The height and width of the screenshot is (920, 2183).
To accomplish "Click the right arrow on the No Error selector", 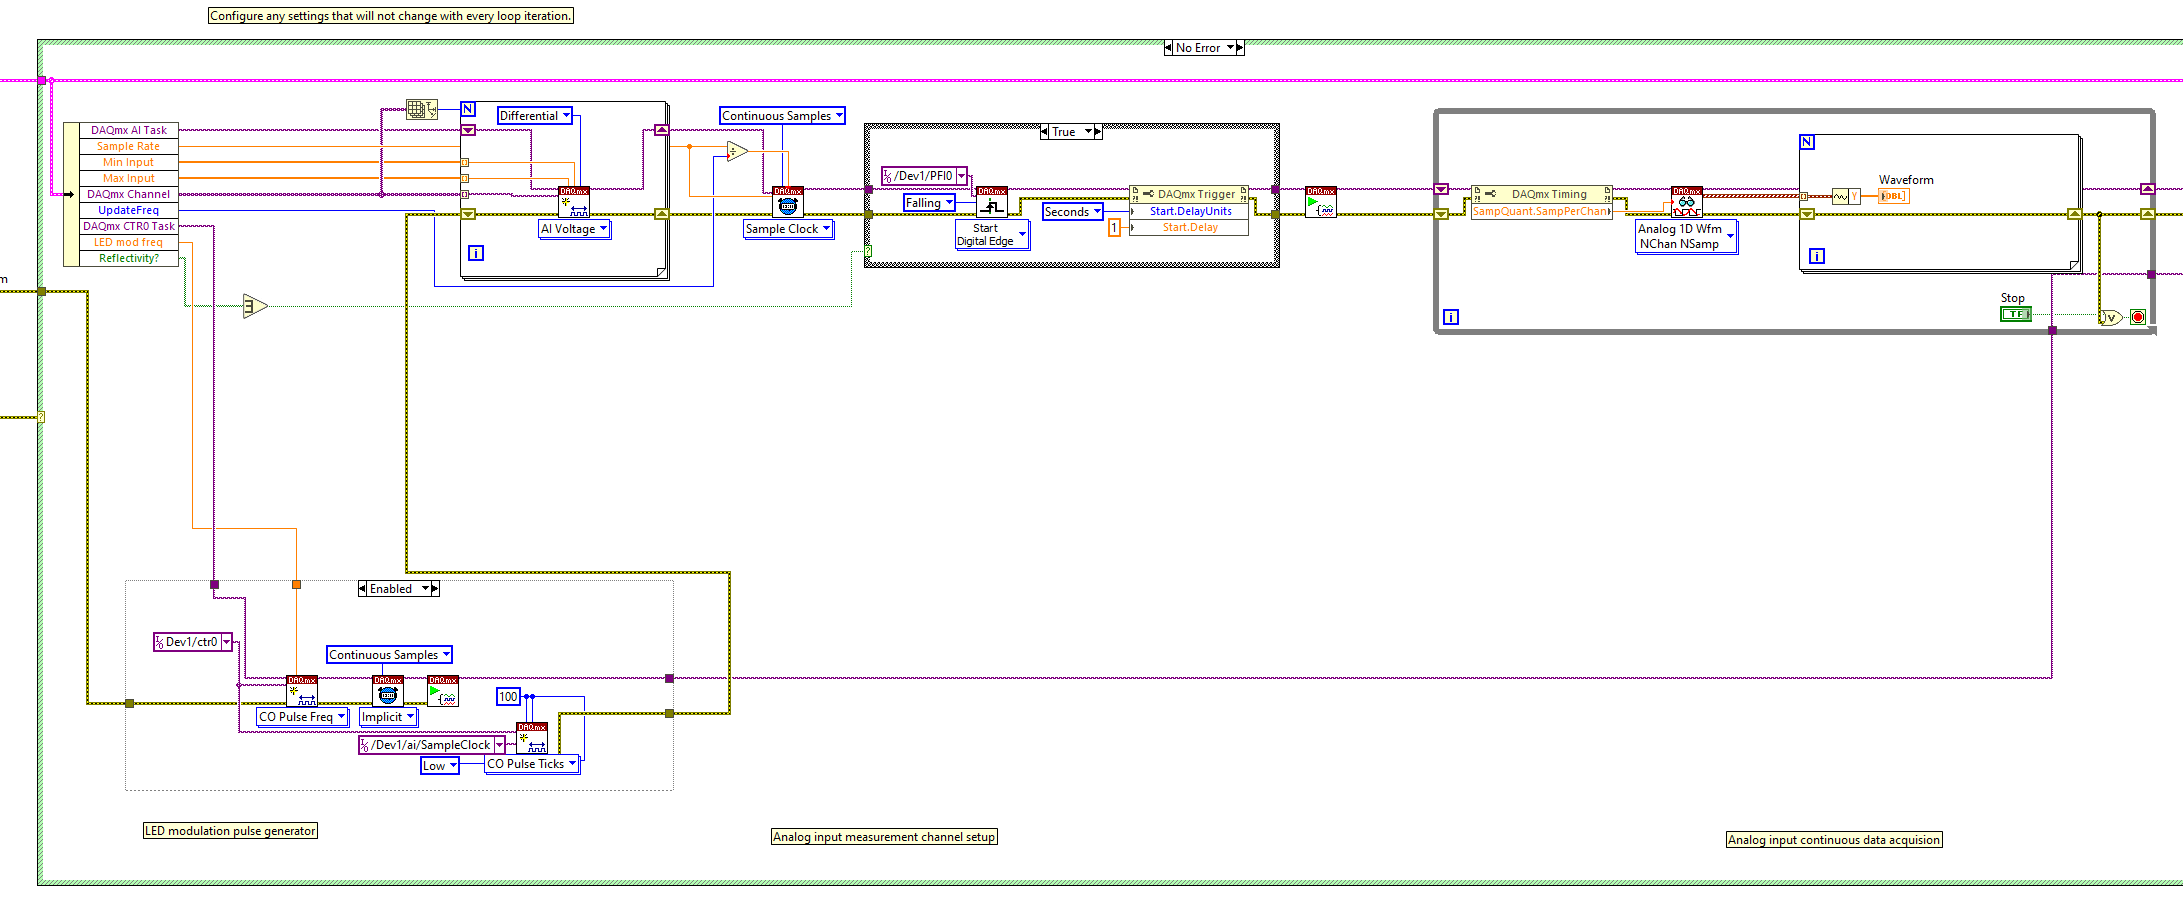I will coord(1240,47).
